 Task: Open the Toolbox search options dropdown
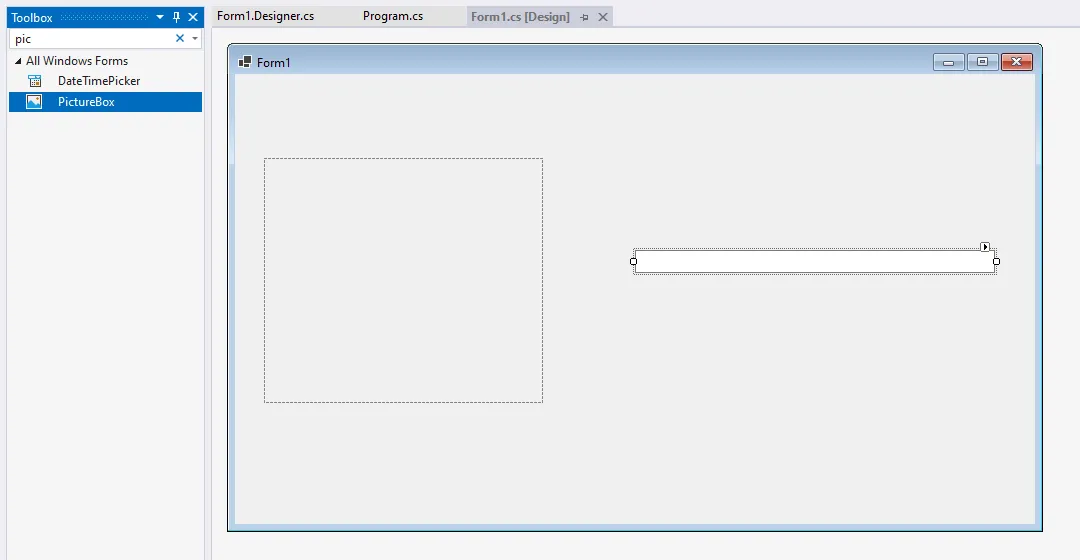pos(195,39)
